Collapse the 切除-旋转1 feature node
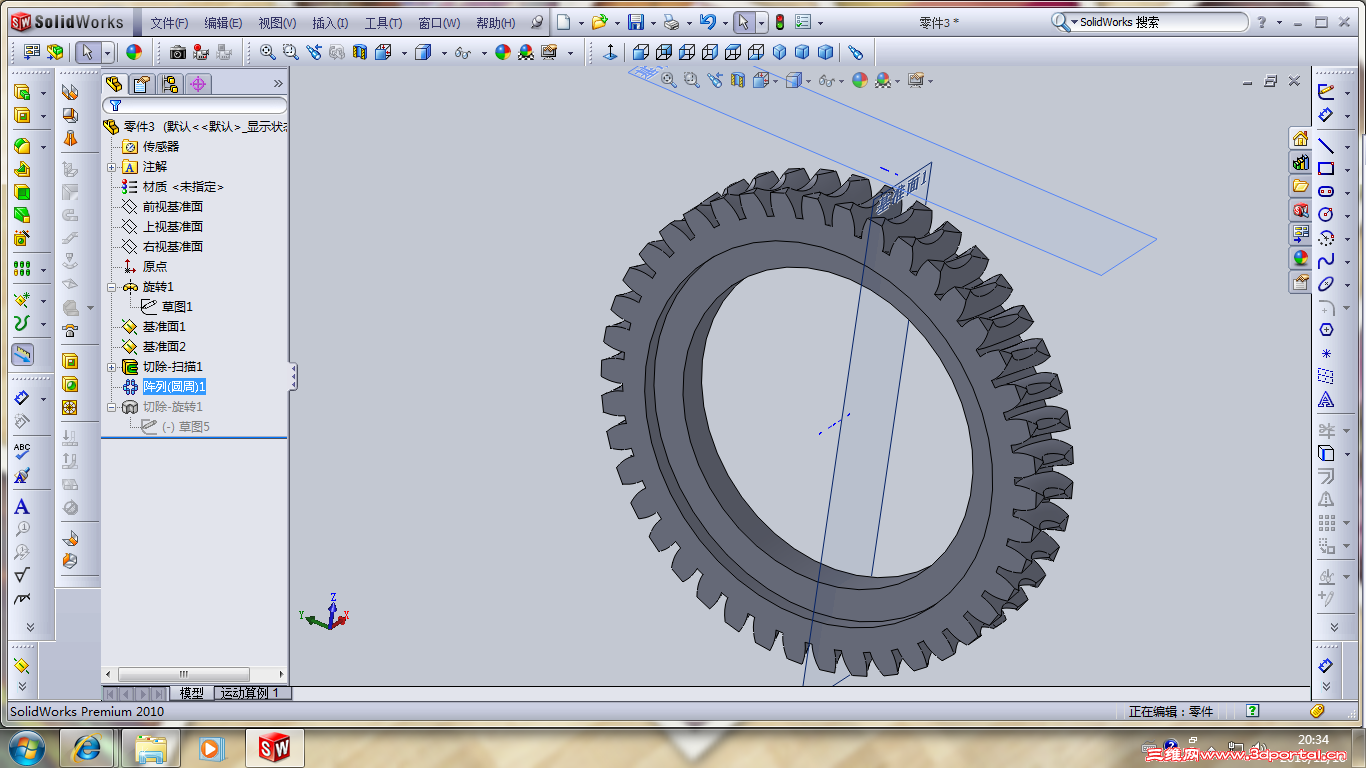1366x768 pixels. [112, 407]
